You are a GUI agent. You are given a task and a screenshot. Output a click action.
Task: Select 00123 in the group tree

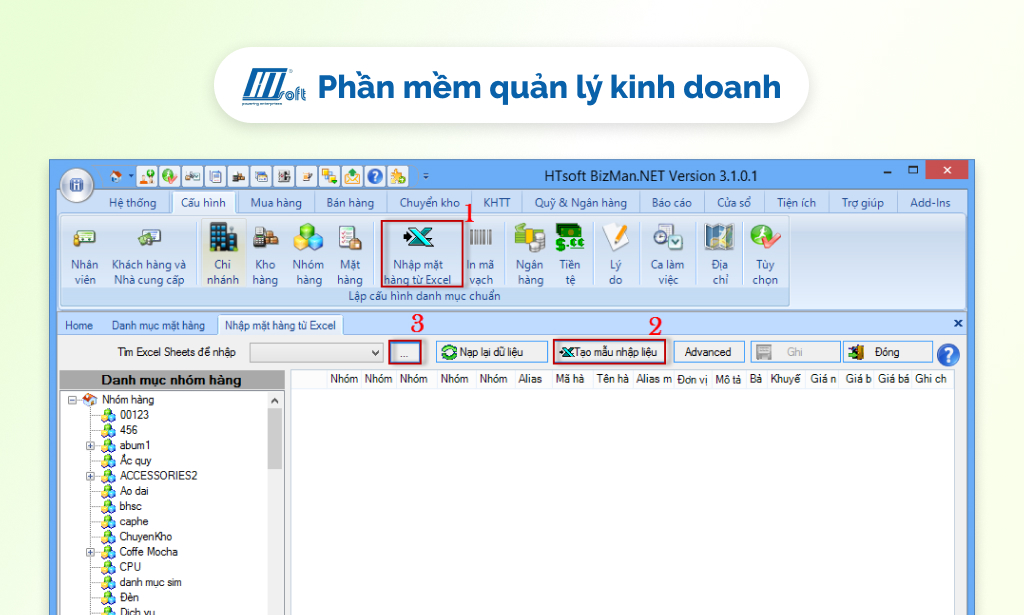[x=135, y=415]
